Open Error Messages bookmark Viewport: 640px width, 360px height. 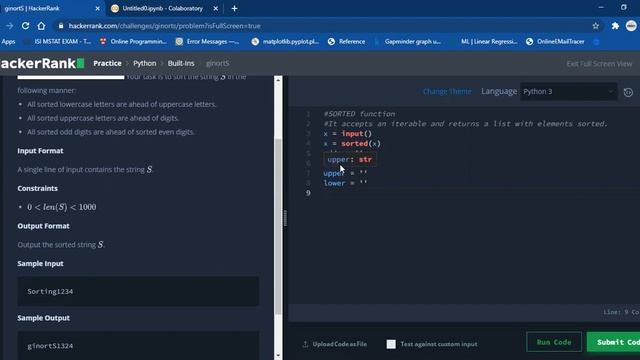click(207, 41)
